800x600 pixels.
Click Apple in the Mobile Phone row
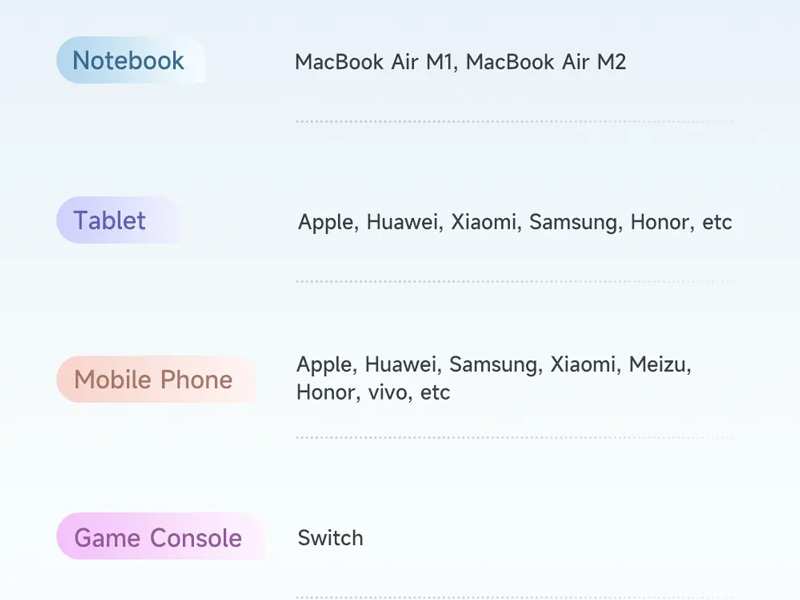click(x=324, y=364)
